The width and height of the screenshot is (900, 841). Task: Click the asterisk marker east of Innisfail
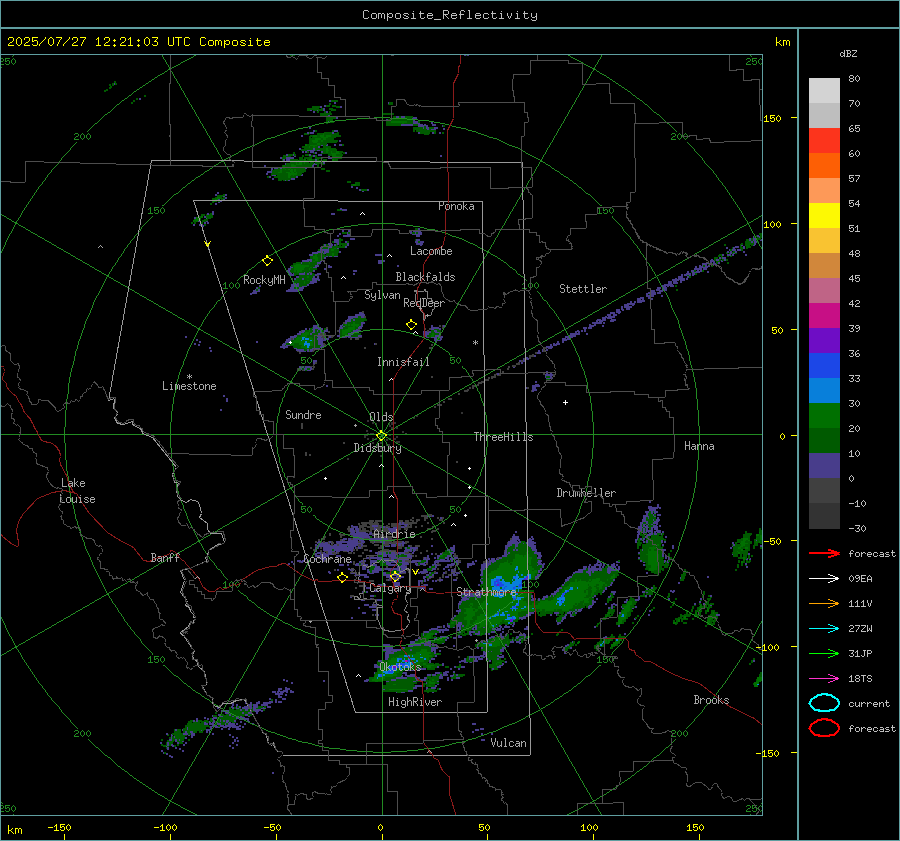click(475, 343)
